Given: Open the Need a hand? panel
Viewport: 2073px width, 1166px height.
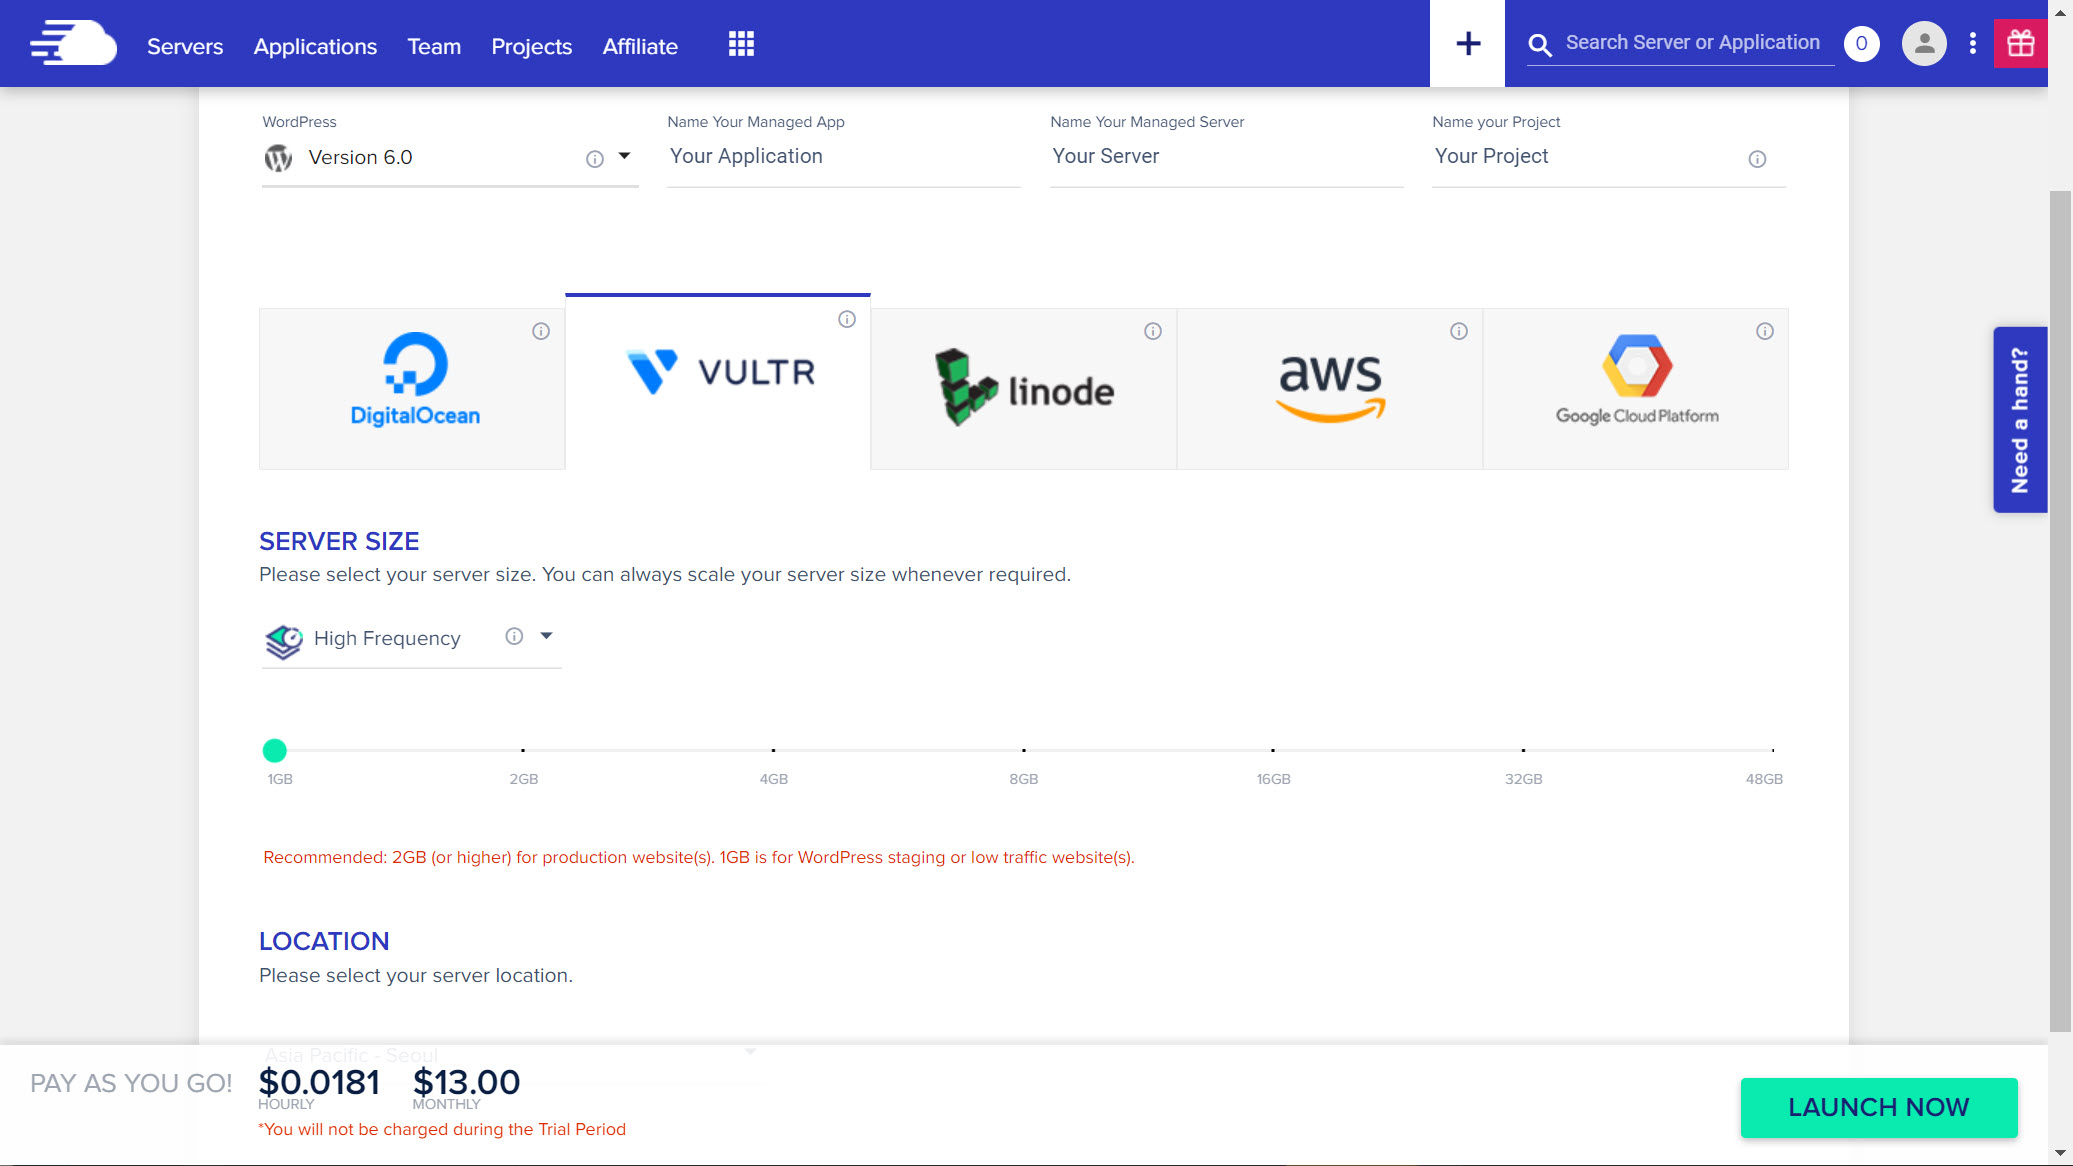Looking at the screenshot, I should click(2019, 420).
